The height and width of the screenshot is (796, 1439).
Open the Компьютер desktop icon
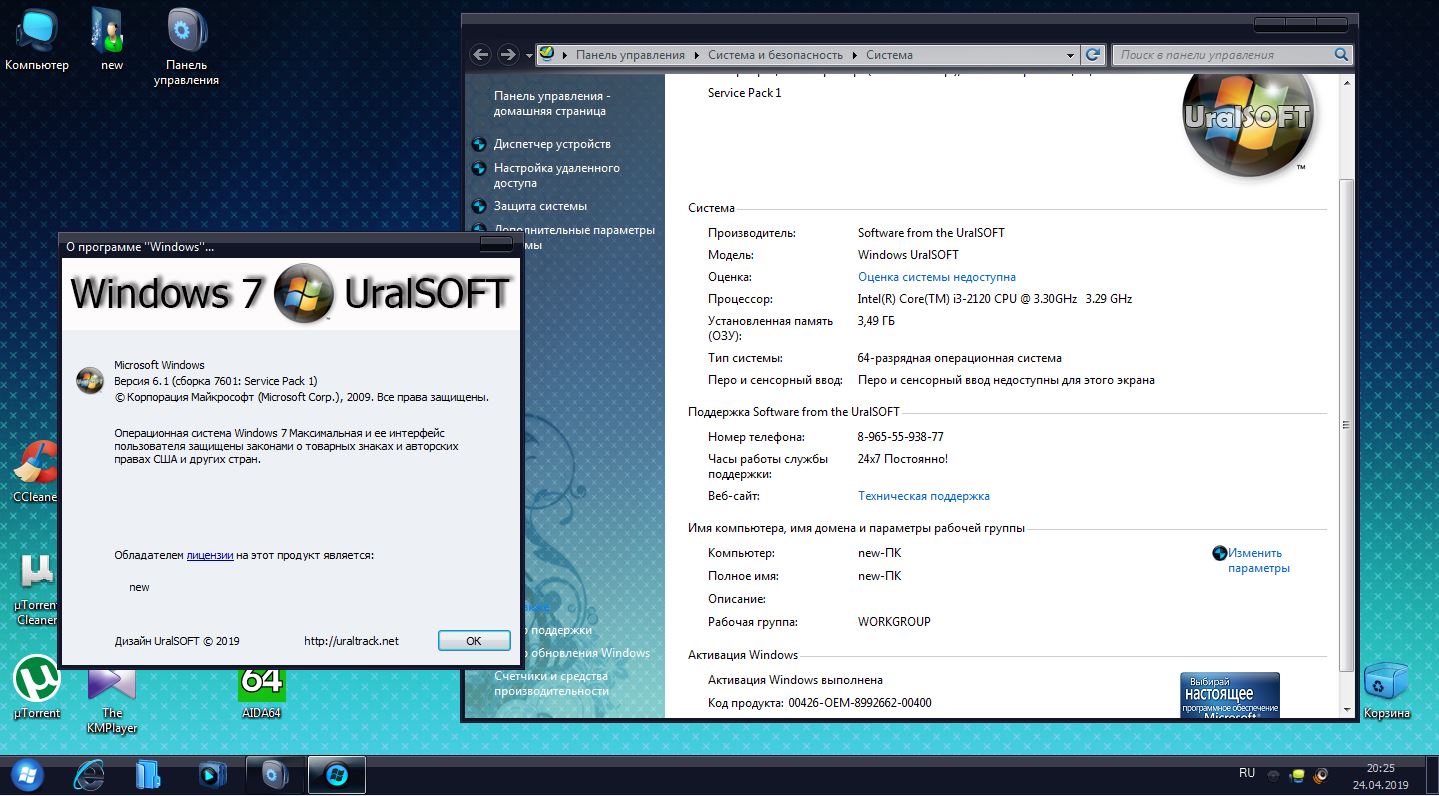pyautogui.click(x=37, y=40)
